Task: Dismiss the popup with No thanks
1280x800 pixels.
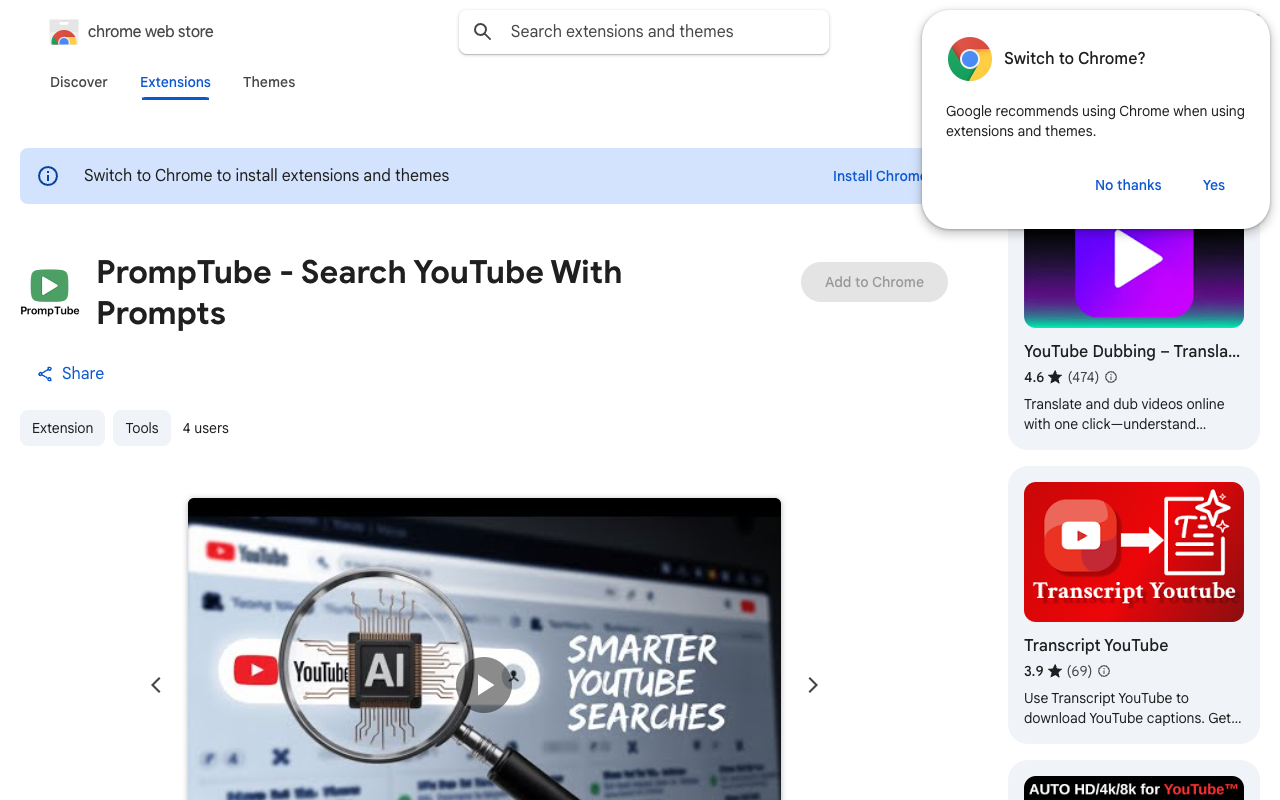Action: pos(1128,185)
